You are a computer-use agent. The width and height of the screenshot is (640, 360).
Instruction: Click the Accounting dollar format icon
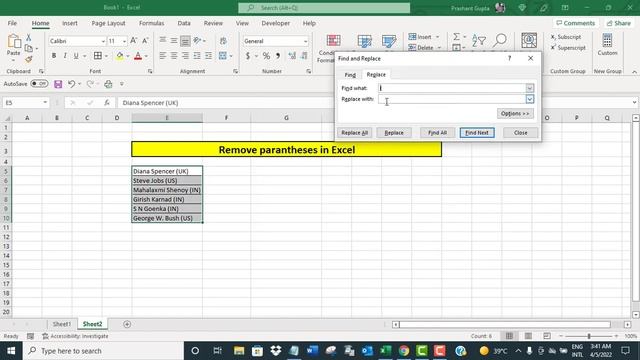click(248, 56)
